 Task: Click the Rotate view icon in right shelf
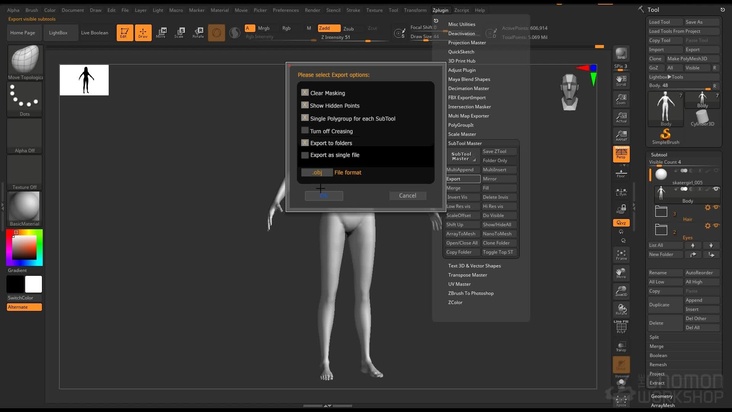(x=621, y=309)
